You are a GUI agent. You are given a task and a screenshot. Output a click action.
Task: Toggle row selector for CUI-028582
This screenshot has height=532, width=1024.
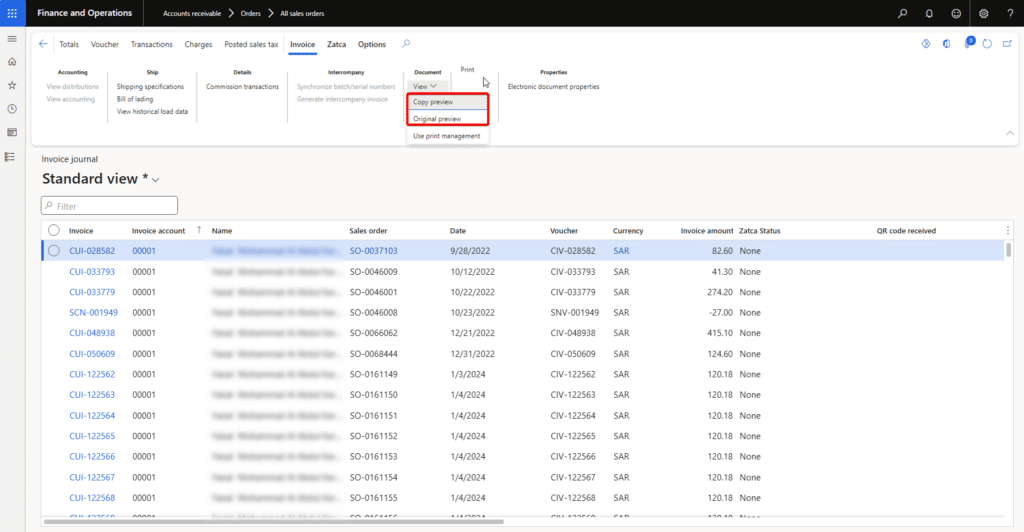(x=54, y=251)
